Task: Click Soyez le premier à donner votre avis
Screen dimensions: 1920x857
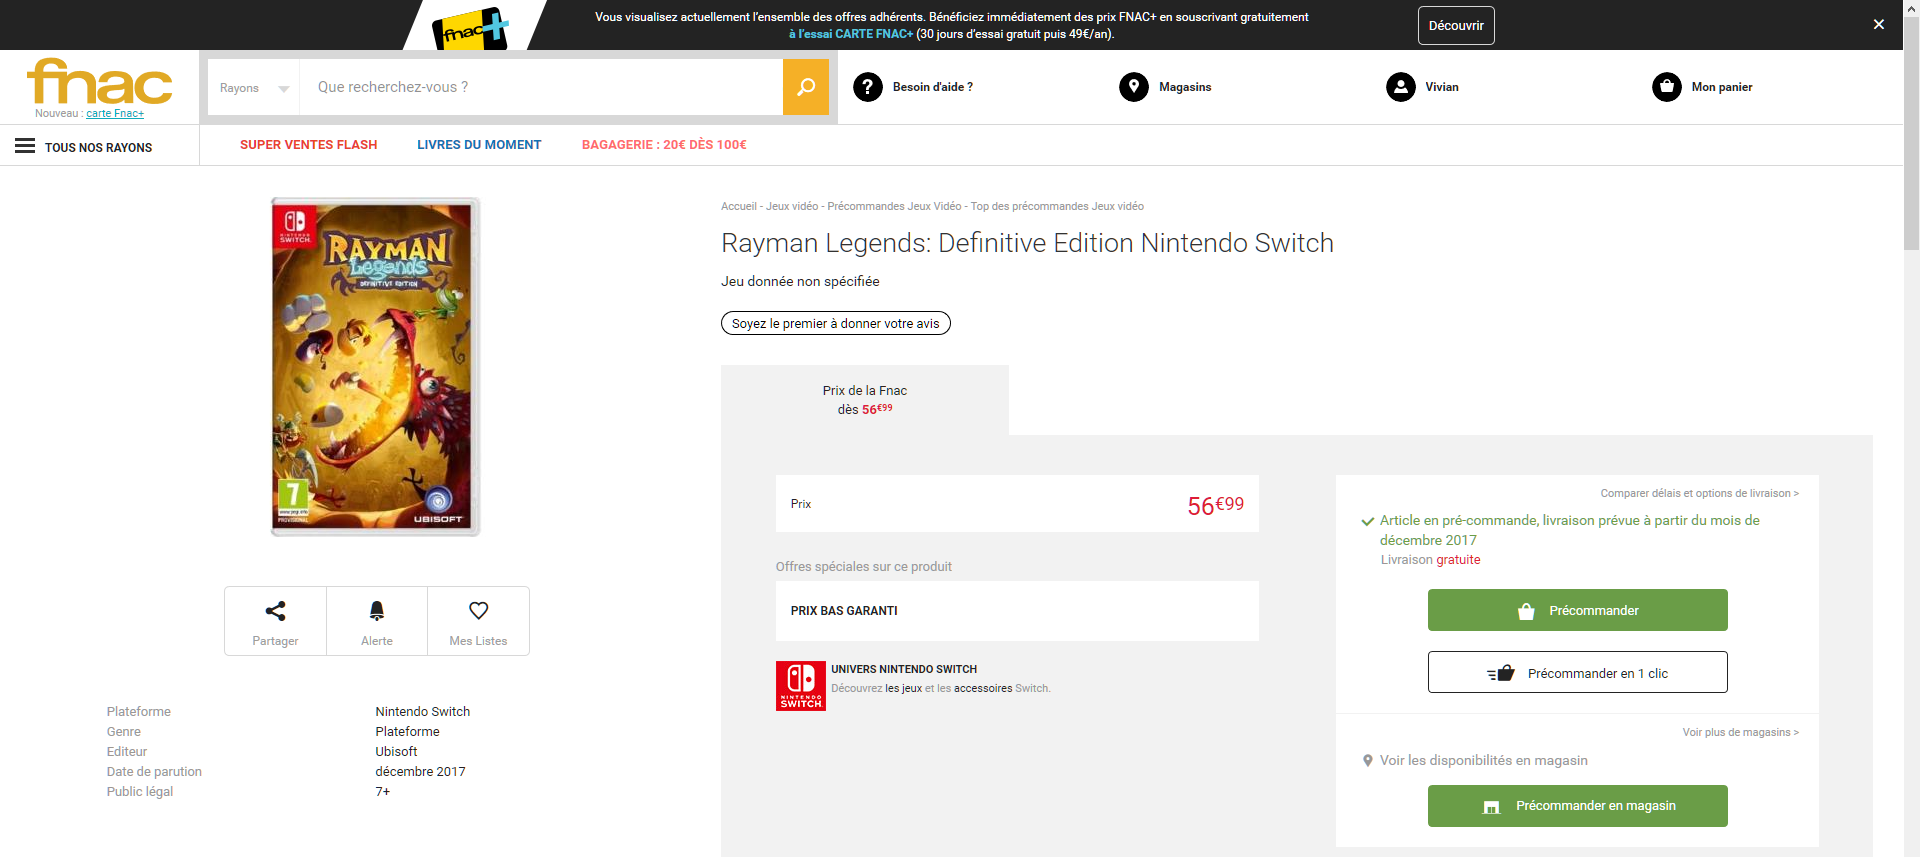Action: click(x=836, y=323)
